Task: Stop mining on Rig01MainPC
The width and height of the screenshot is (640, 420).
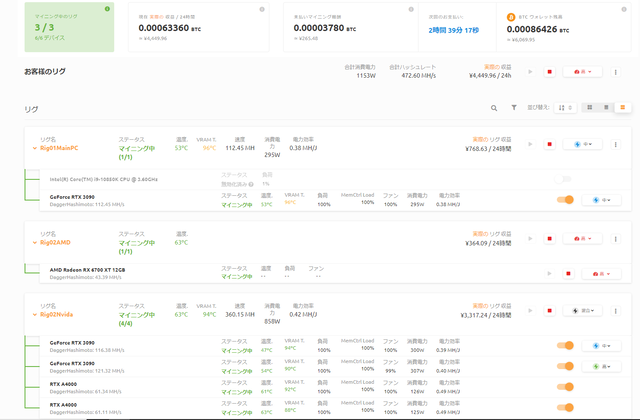Action: click(x=549, y=144)
